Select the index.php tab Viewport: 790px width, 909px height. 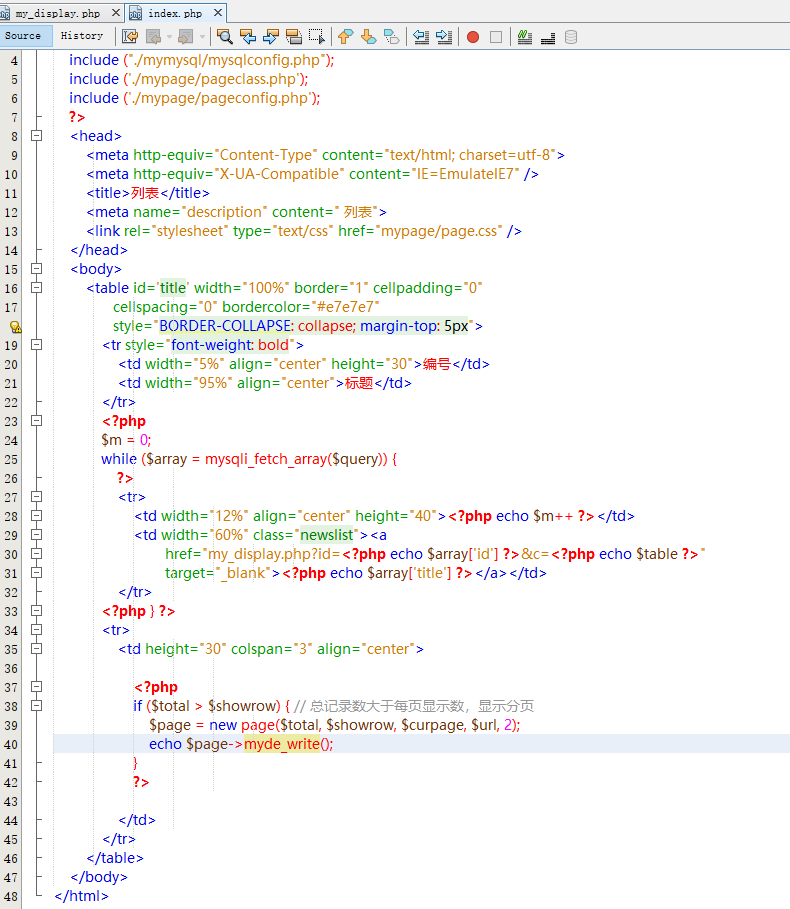175,13
